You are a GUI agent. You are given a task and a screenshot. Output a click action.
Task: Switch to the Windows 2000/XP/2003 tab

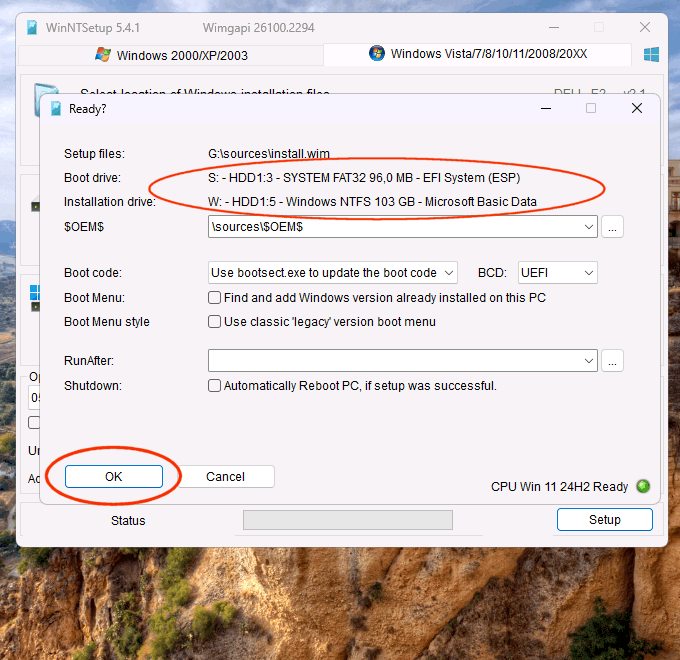click(171, 55)
